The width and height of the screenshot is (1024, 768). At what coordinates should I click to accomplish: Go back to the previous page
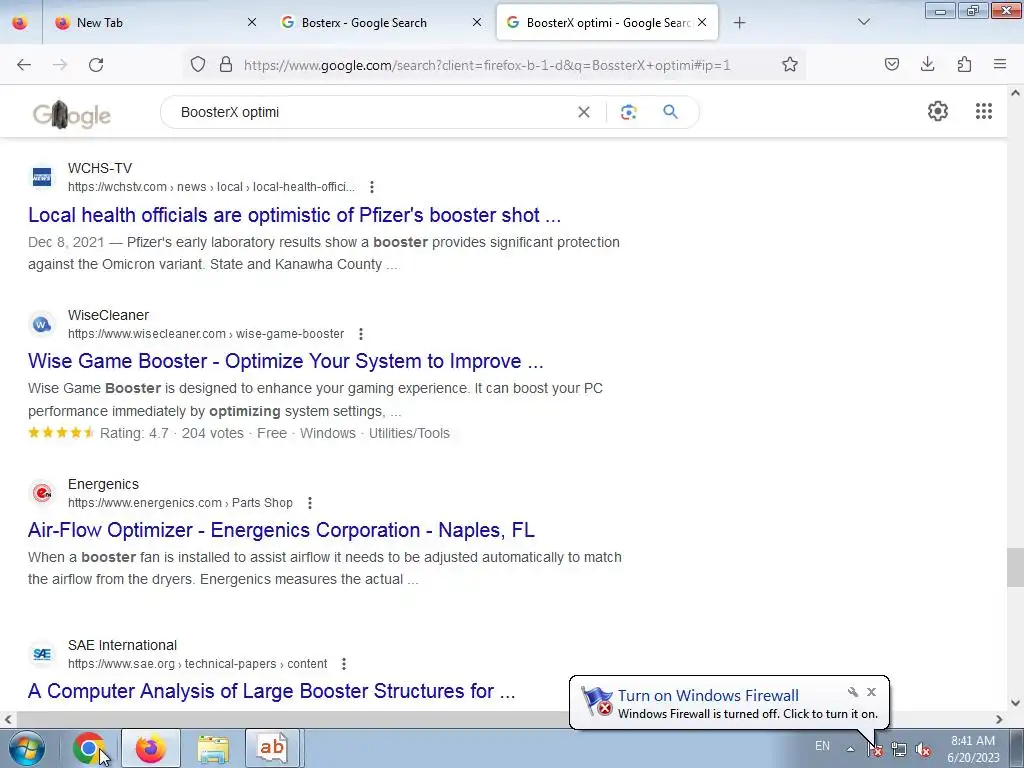pyautogui.click(x=24, y=65)
